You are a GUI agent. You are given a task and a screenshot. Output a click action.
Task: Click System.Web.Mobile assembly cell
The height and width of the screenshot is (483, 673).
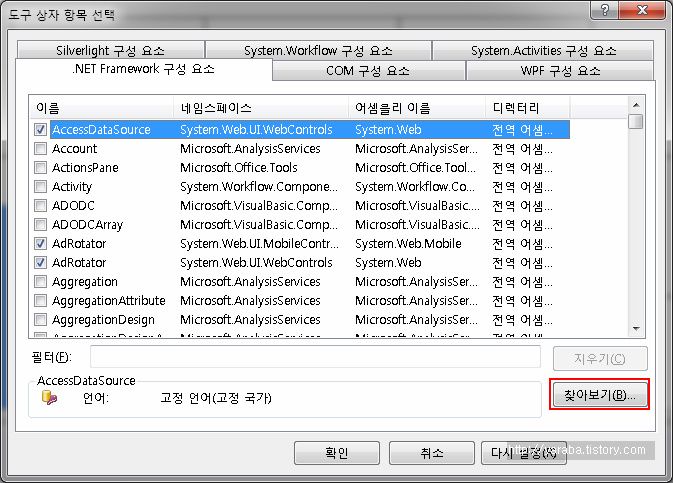click(x=408, y=243)
